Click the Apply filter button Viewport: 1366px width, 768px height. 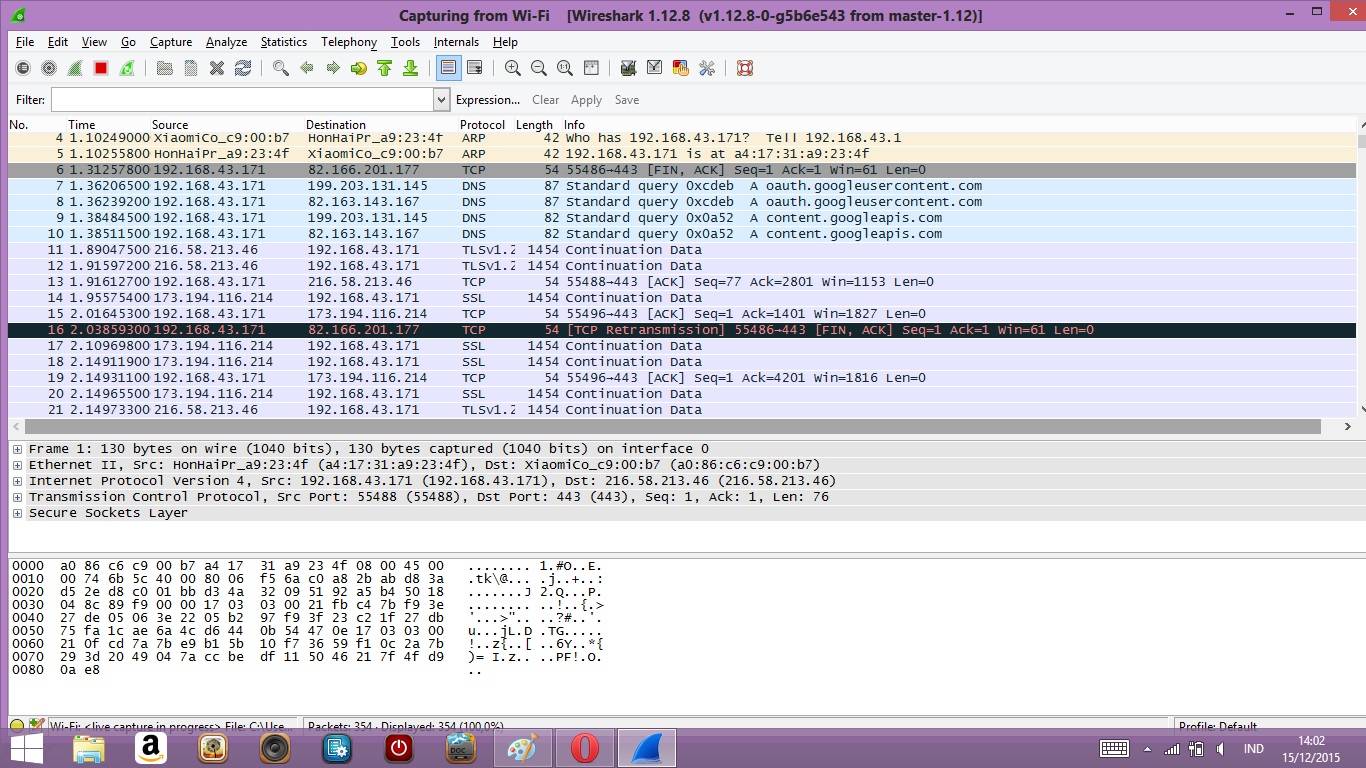point(586,100)
